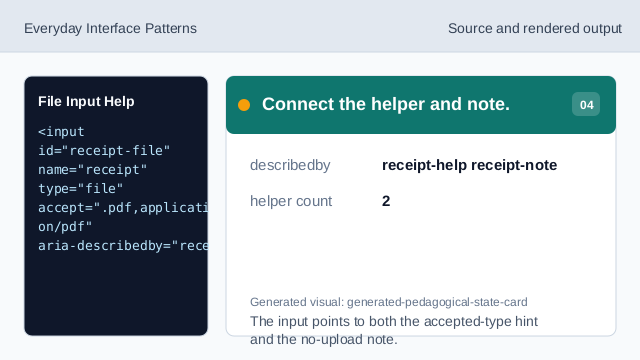640x360 pixels.
Task: Click the description 'The input points to both' text
Action: pos(394,330)
